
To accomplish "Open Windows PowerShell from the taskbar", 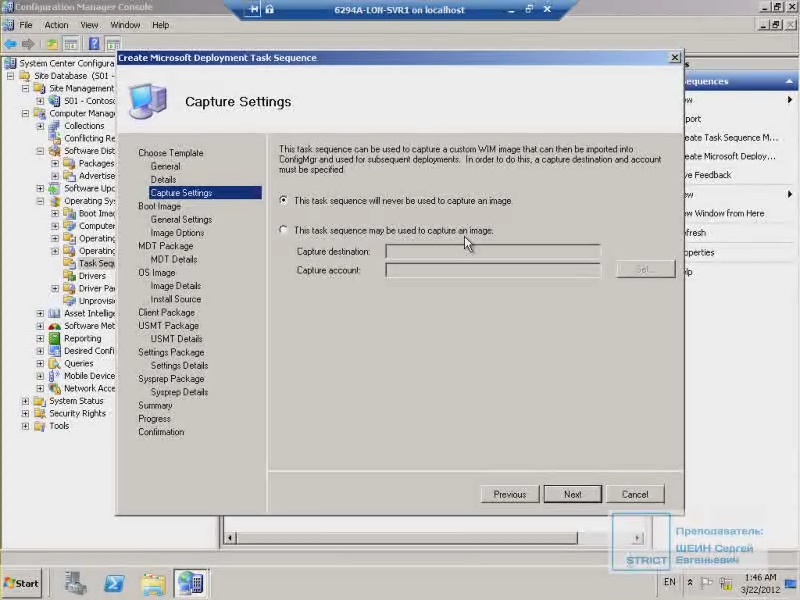I will 115,583.
